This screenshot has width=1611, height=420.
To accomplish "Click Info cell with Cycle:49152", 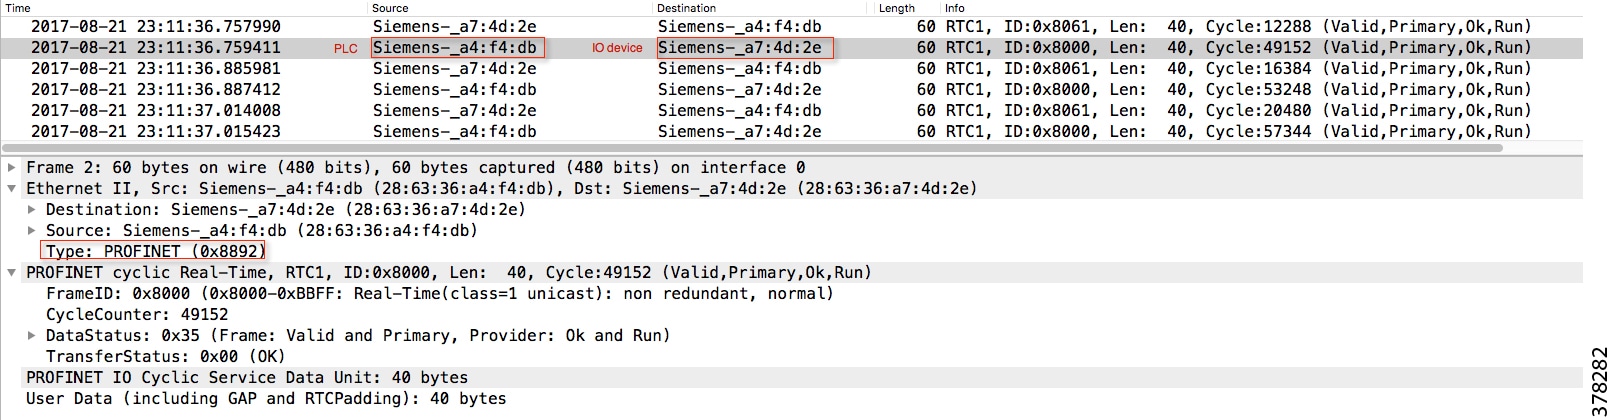I will click(x=1238, y=47).
